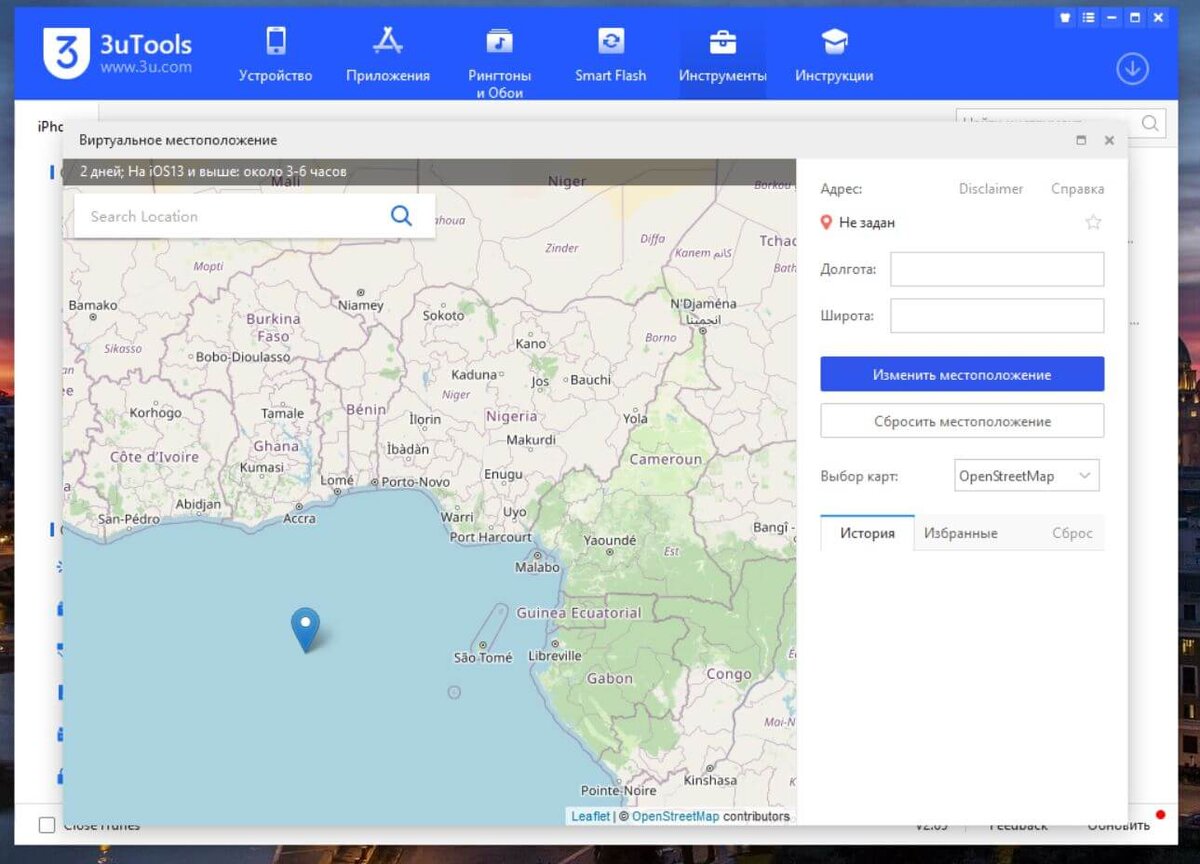1200x864 pixels.
Task: Enable the Close iTunes checkbox
Action: [x=46, y=824]
